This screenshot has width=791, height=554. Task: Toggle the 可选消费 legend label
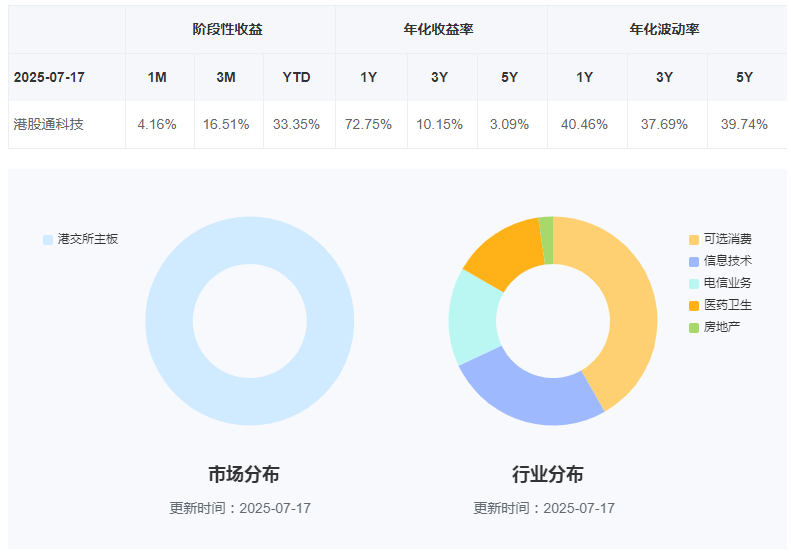[x=727, y=239]
